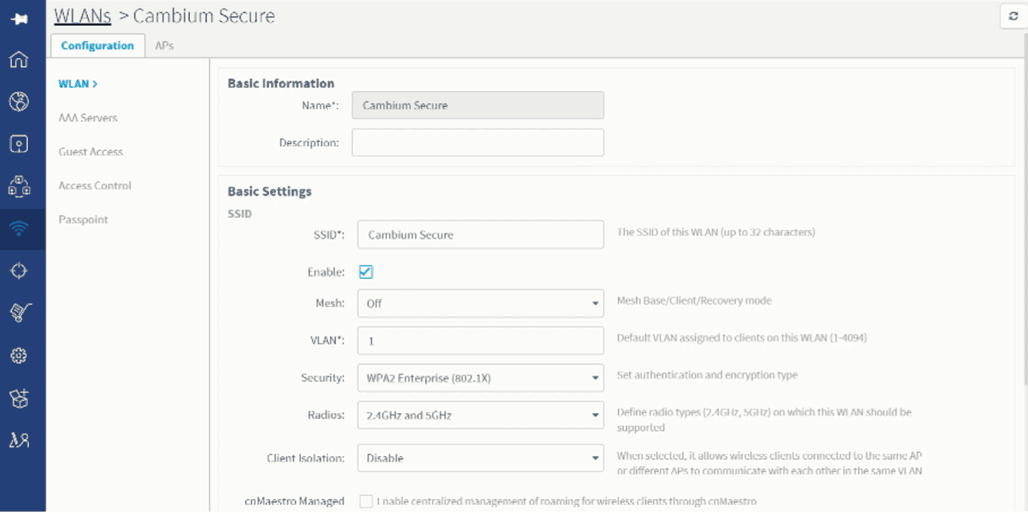Open the crosshair target icon in sidebar
The image size is (1028, 514).
(19, 271)
